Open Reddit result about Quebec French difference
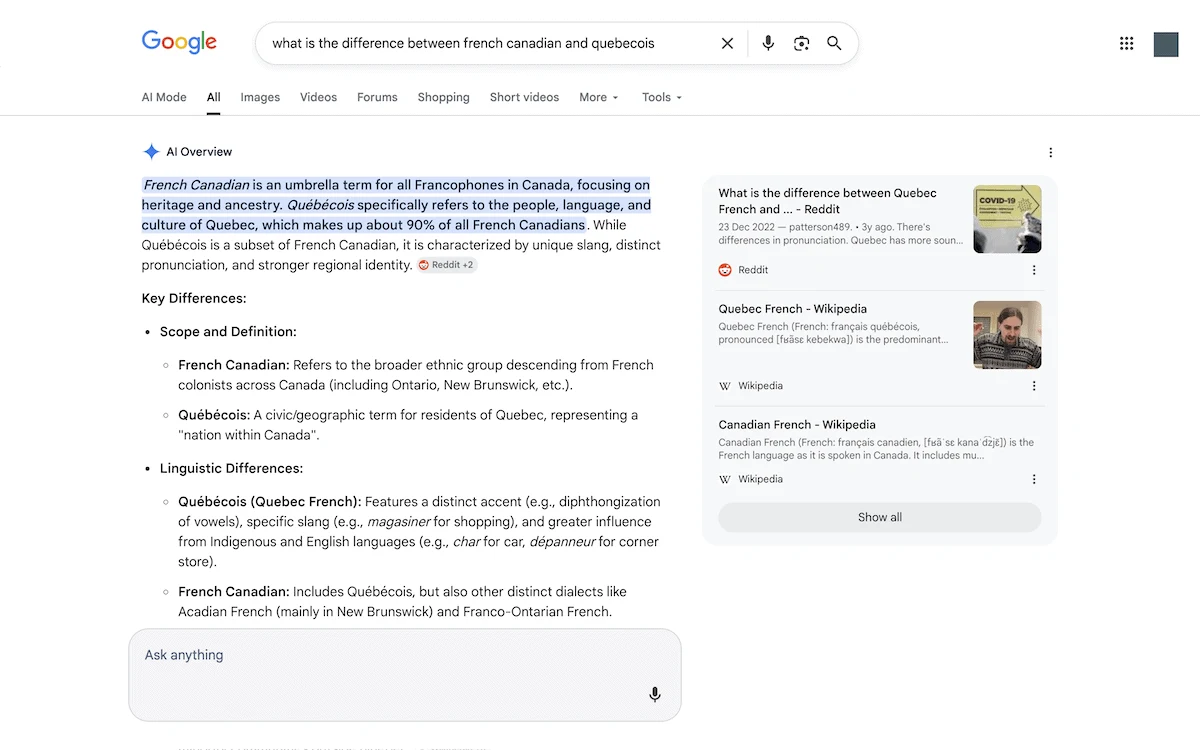Screen dimensions: 1200x750 click(827, 201)
